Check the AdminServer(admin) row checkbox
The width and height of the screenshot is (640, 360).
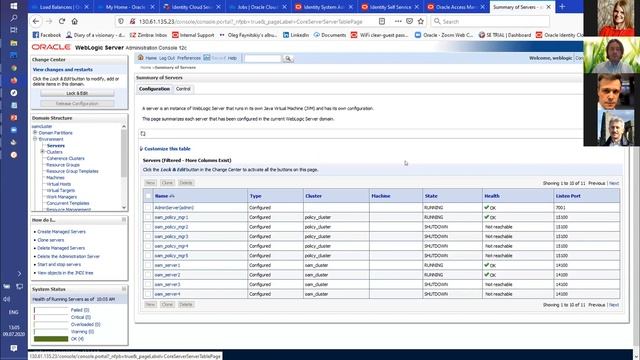click(148, 207)
